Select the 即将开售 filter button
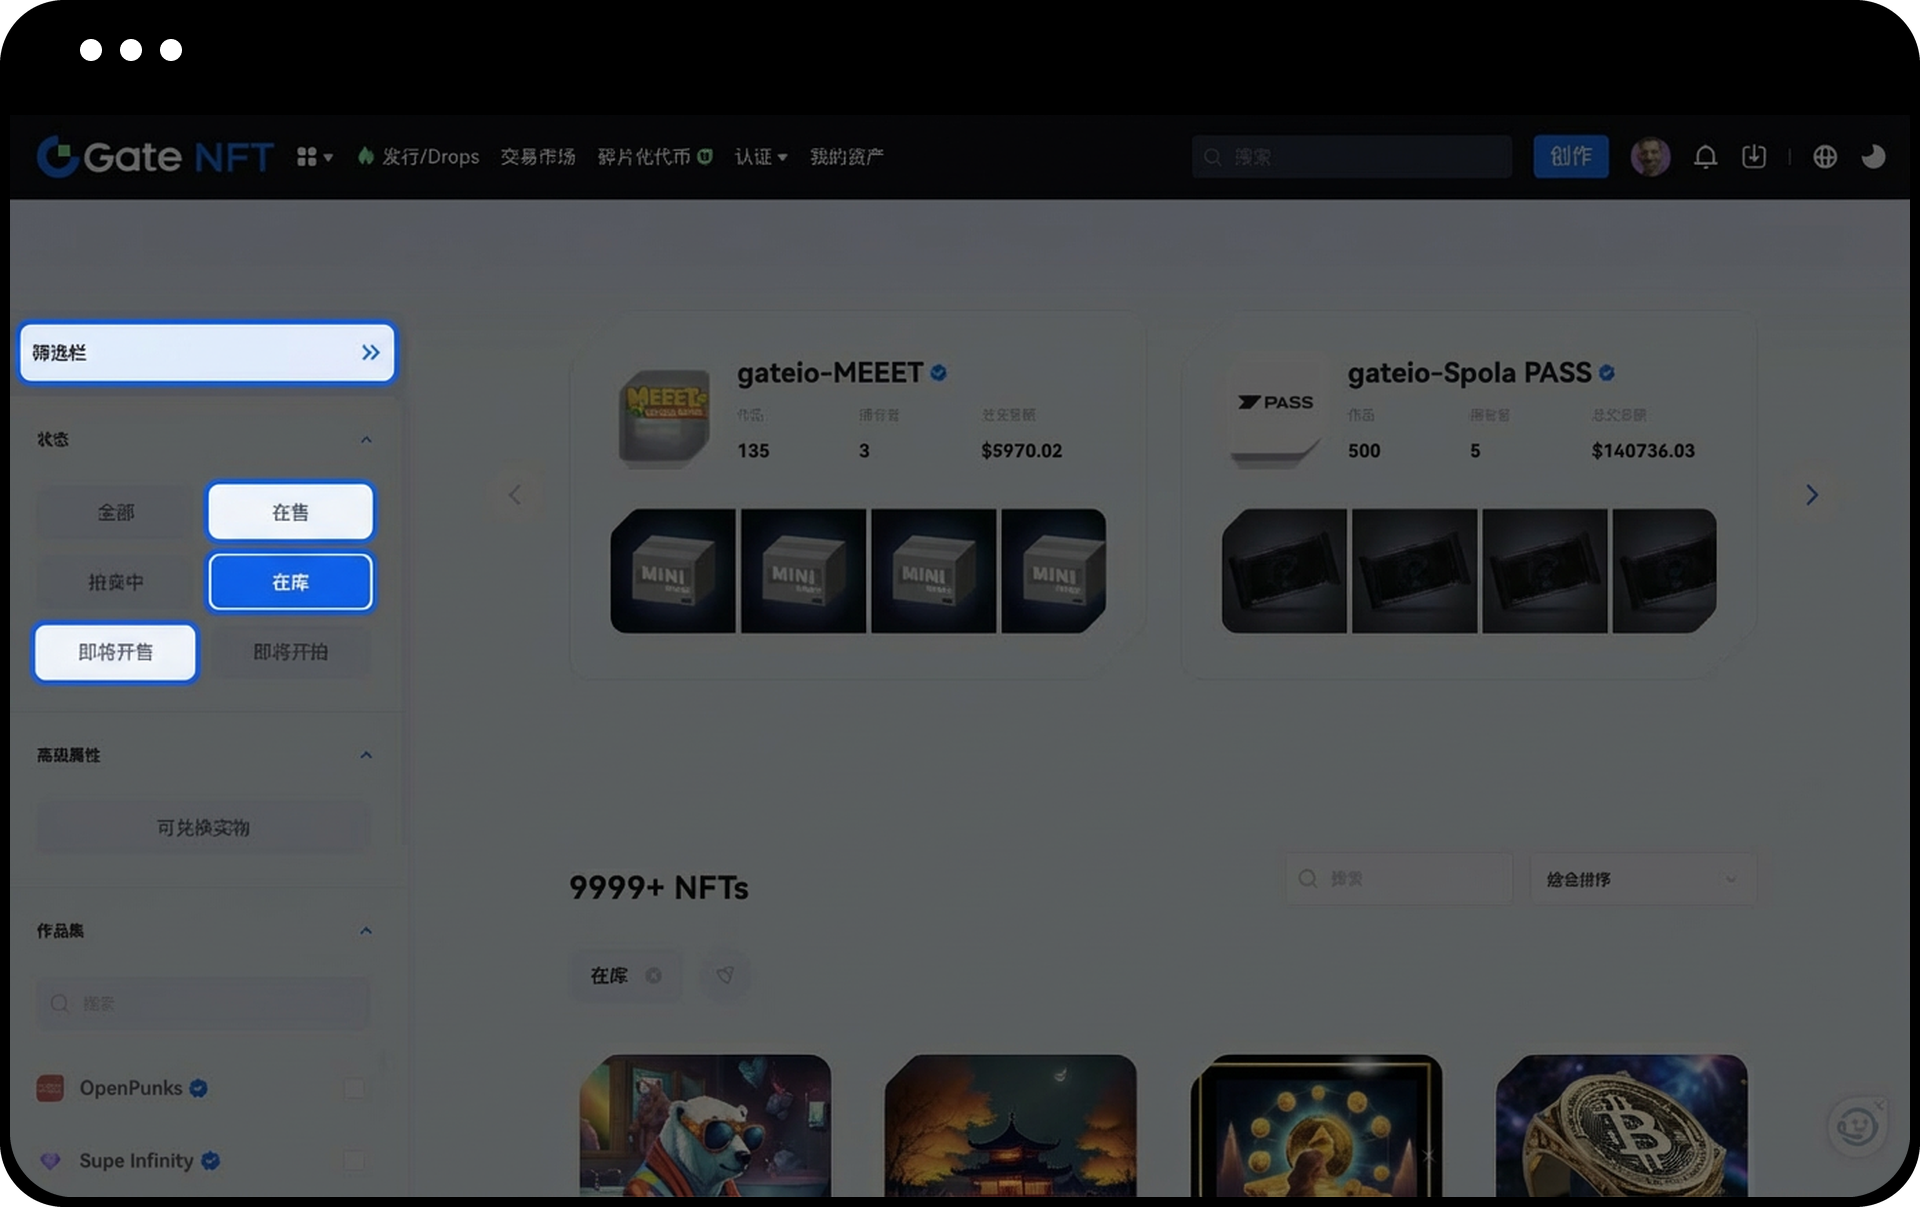The width and height of the screenshot is (1920, 1207). point(116,652)
